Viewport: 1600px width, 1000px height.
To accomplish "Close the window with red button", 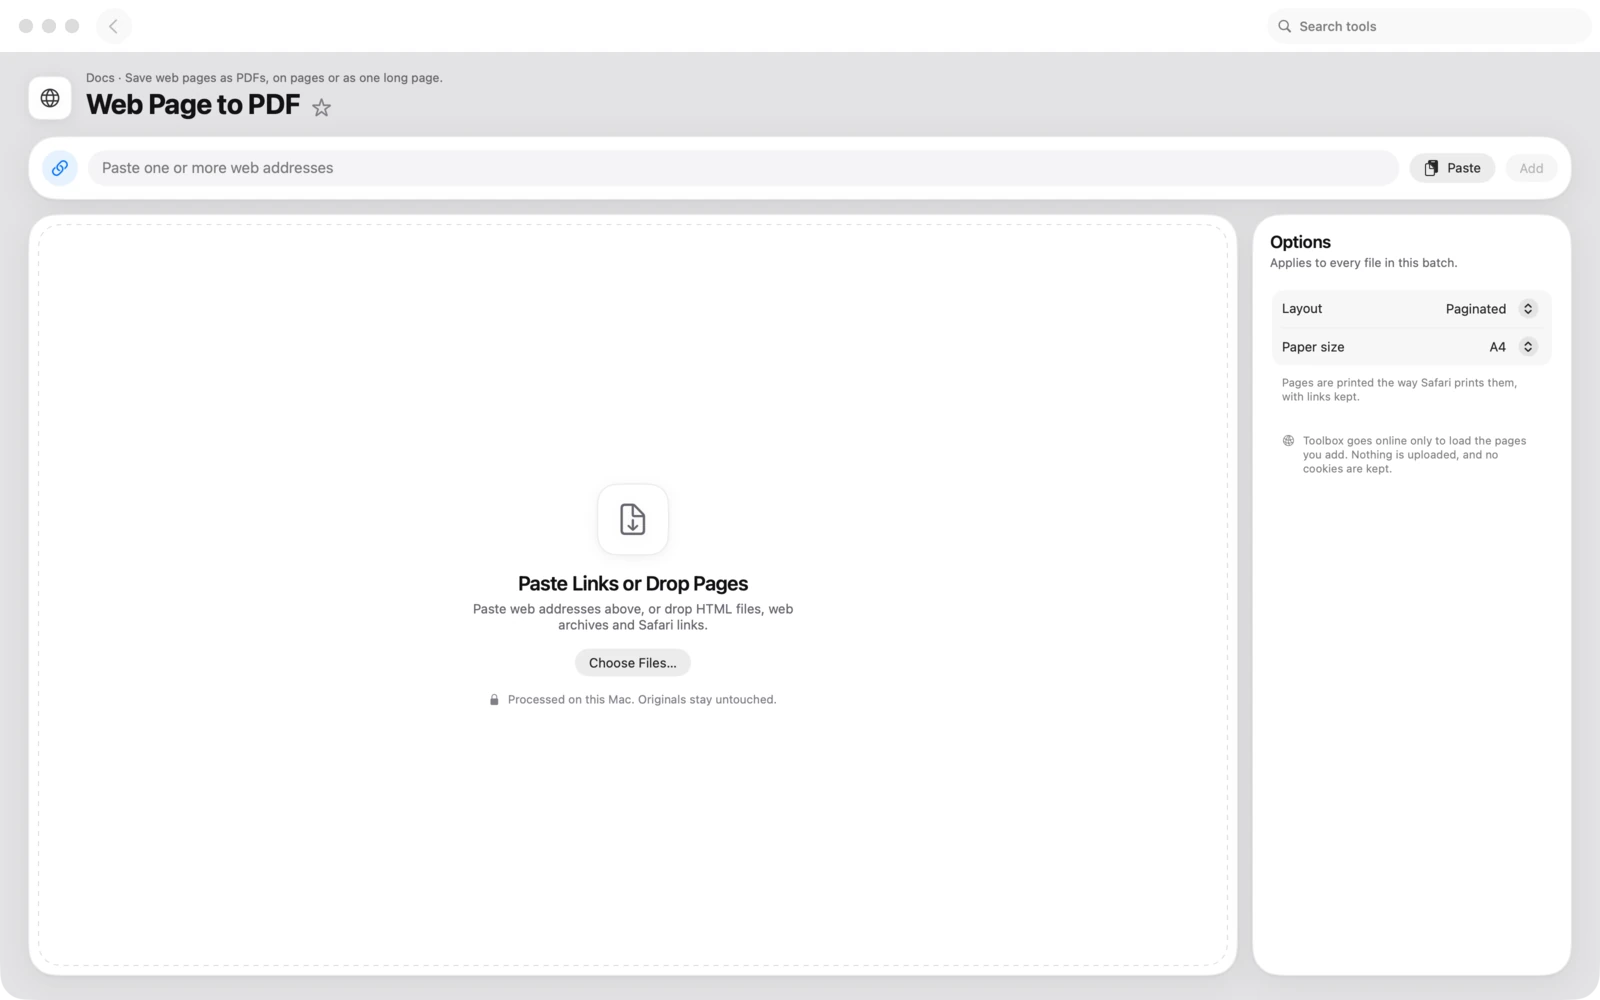I will (26, 26).
